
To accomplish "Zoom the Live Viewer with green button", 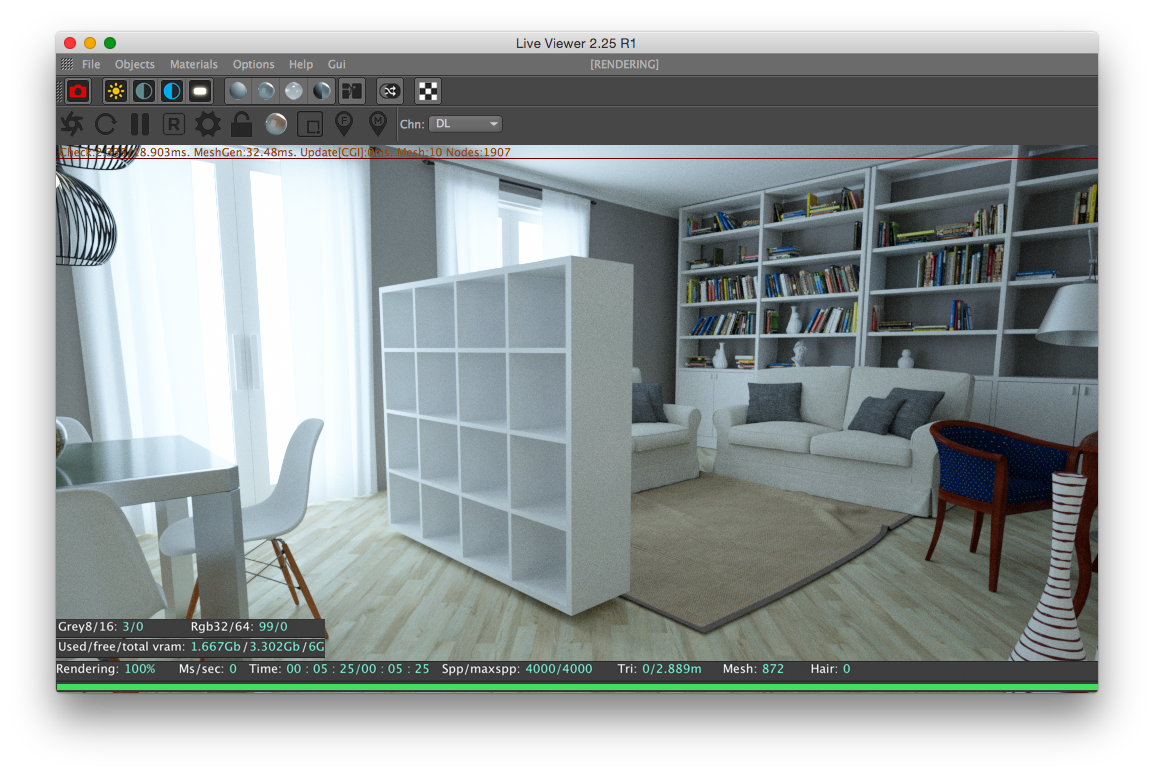I will 110,43.
